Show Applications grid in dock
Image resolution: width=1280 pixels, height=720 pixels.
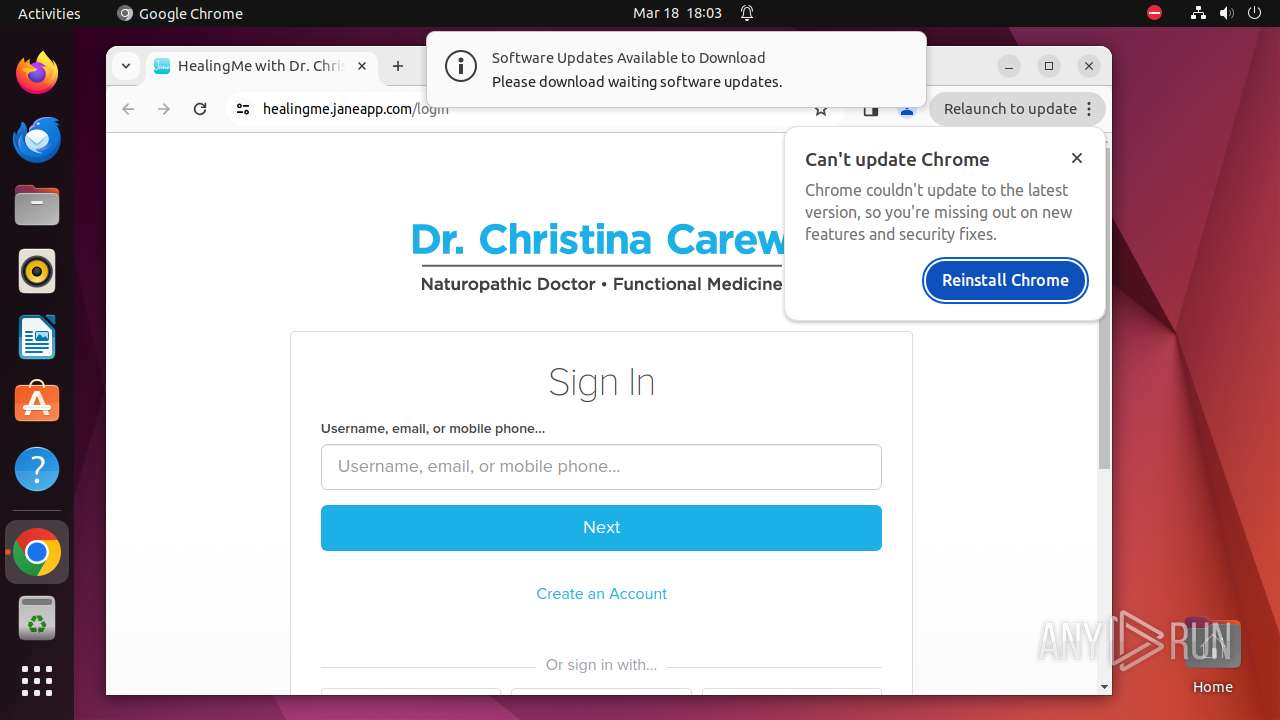point(37,681)
